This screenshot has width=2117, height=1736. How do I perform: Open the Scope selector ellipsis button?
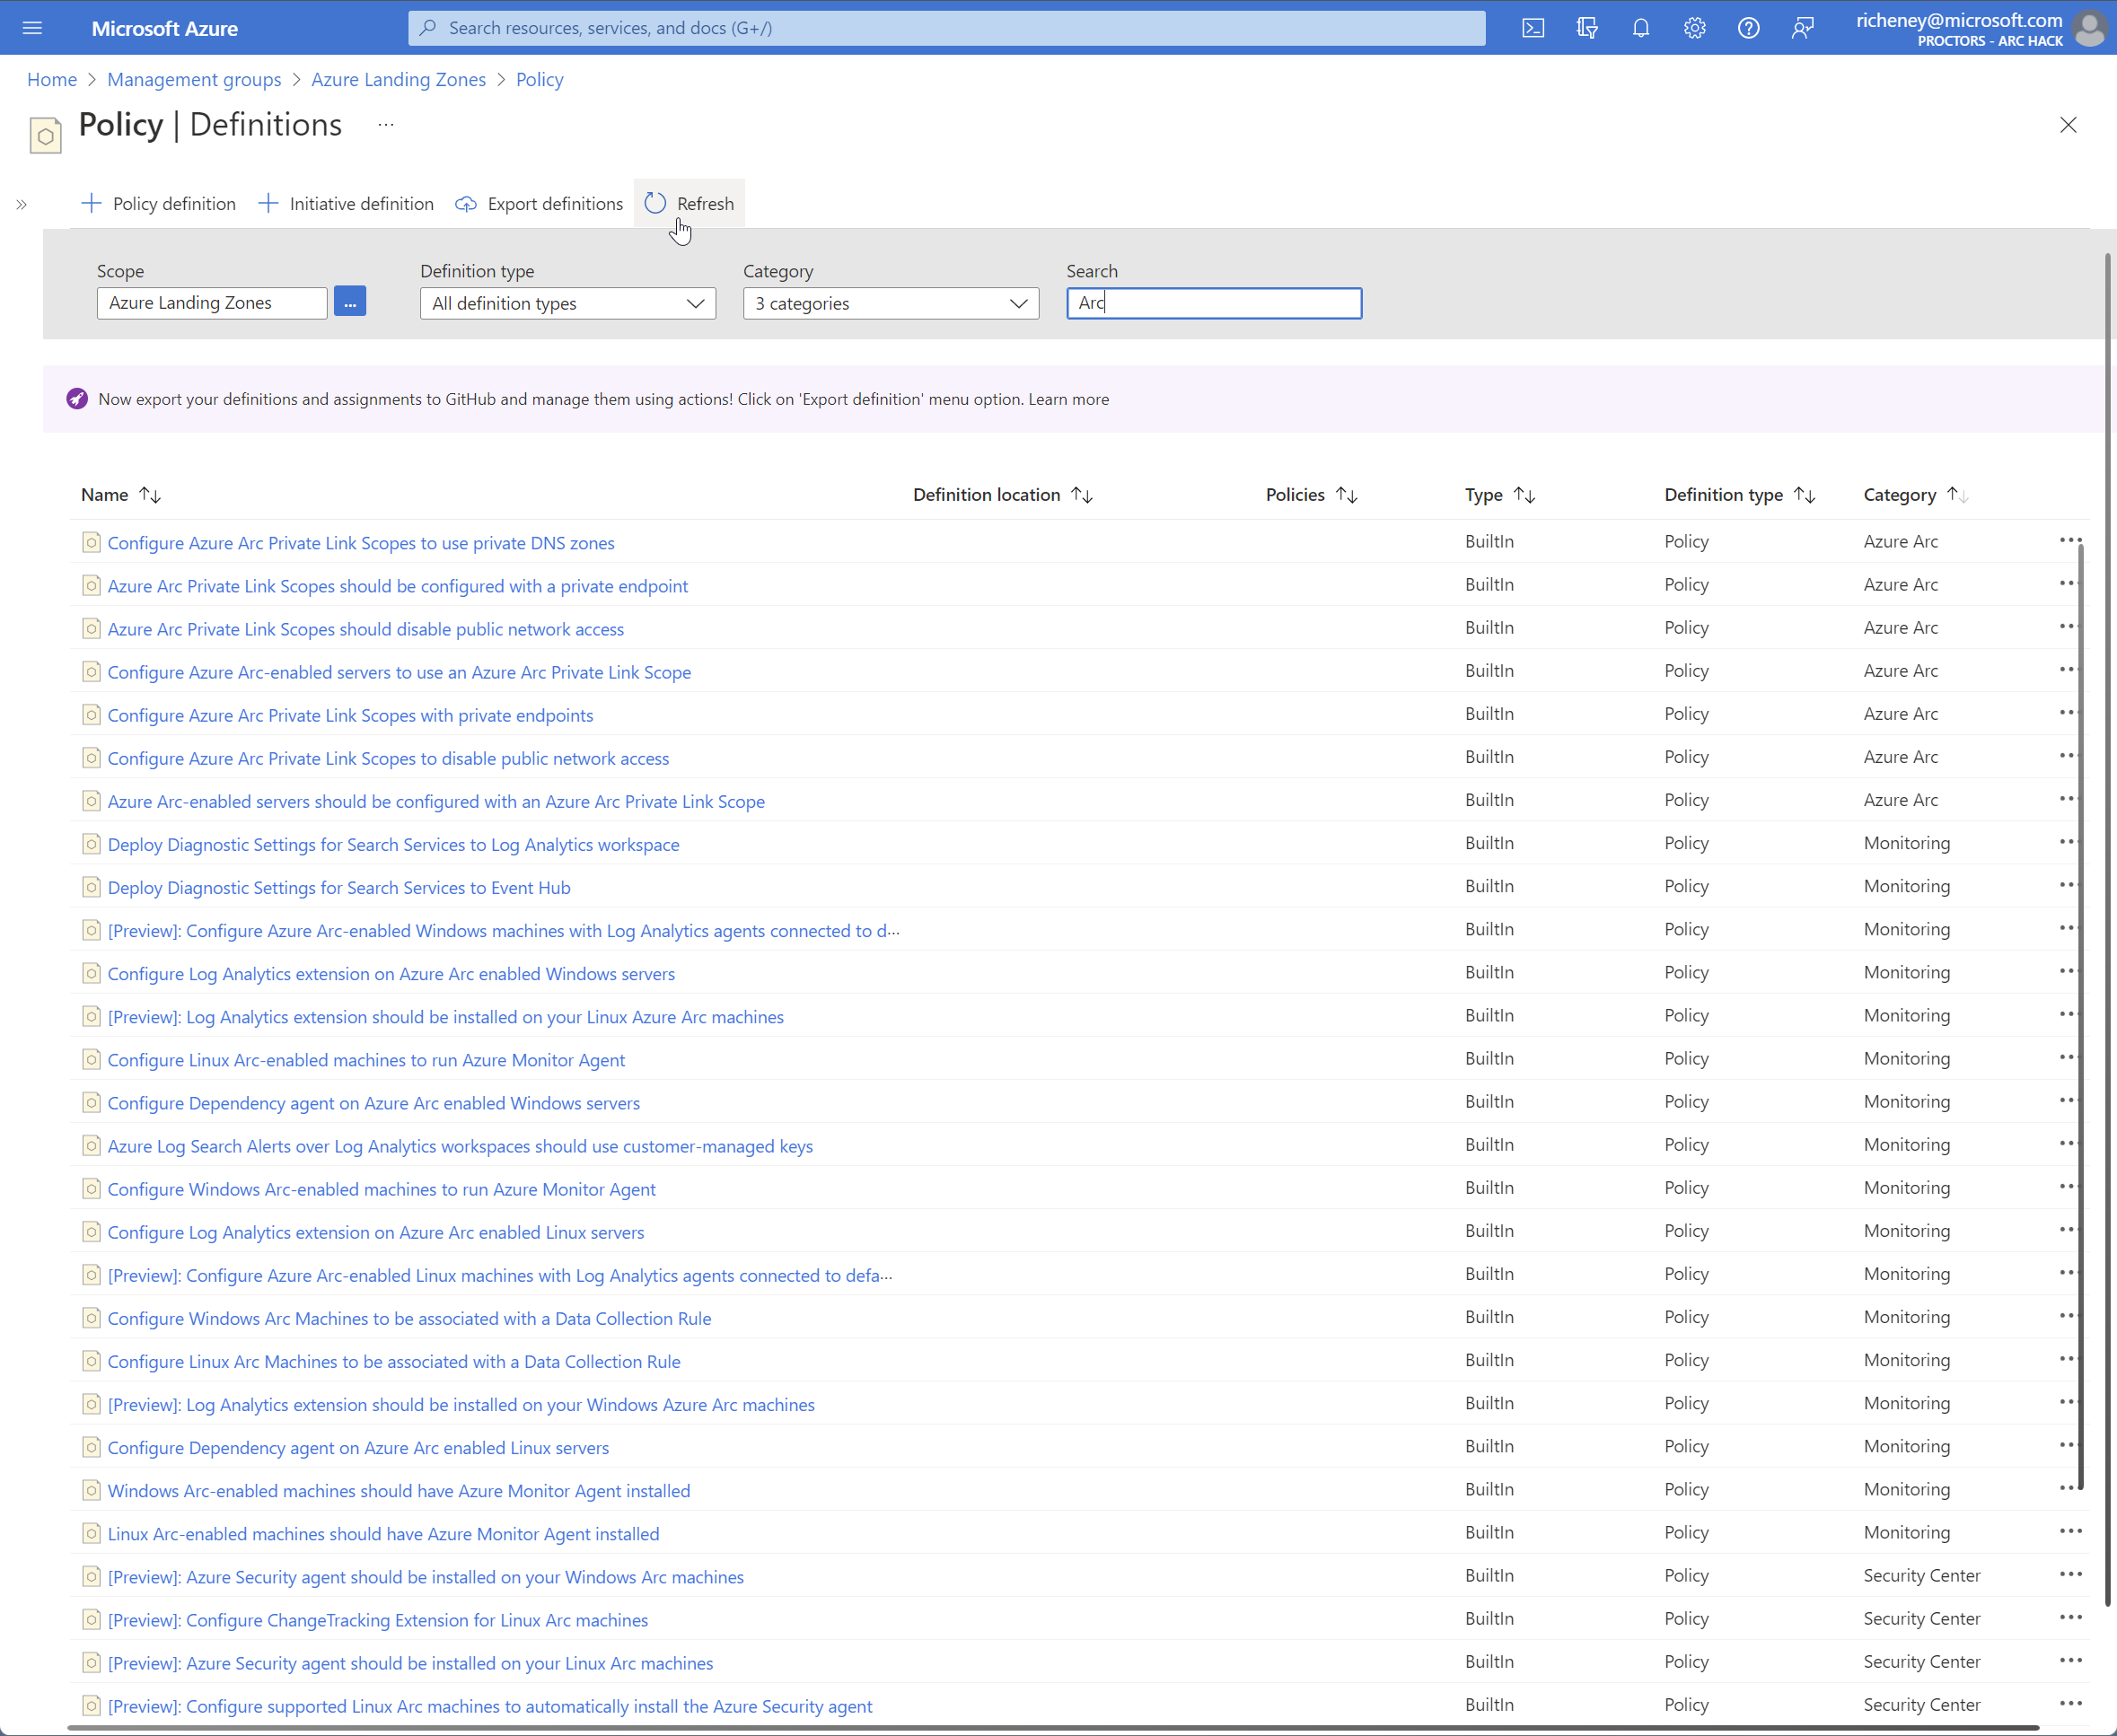coord(349,301)
